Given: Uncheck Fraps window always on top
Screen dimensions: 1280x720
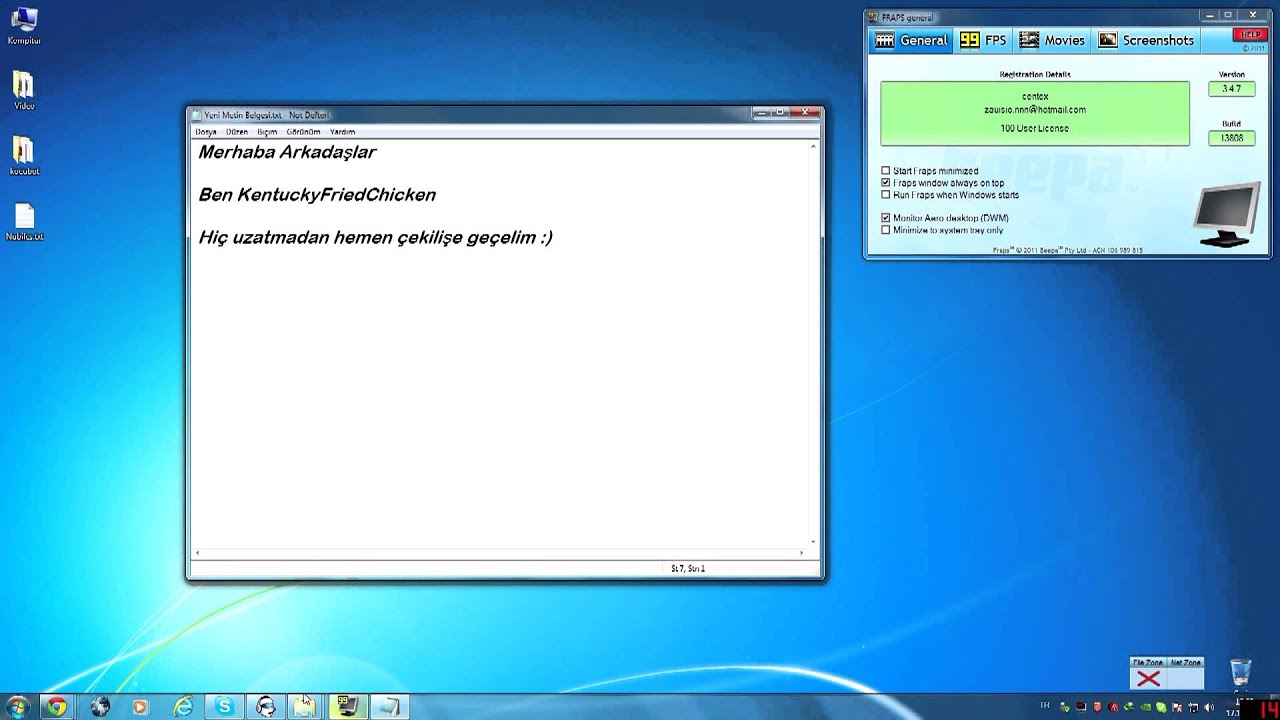Looking at the screenshot, I should coord(885,183).
